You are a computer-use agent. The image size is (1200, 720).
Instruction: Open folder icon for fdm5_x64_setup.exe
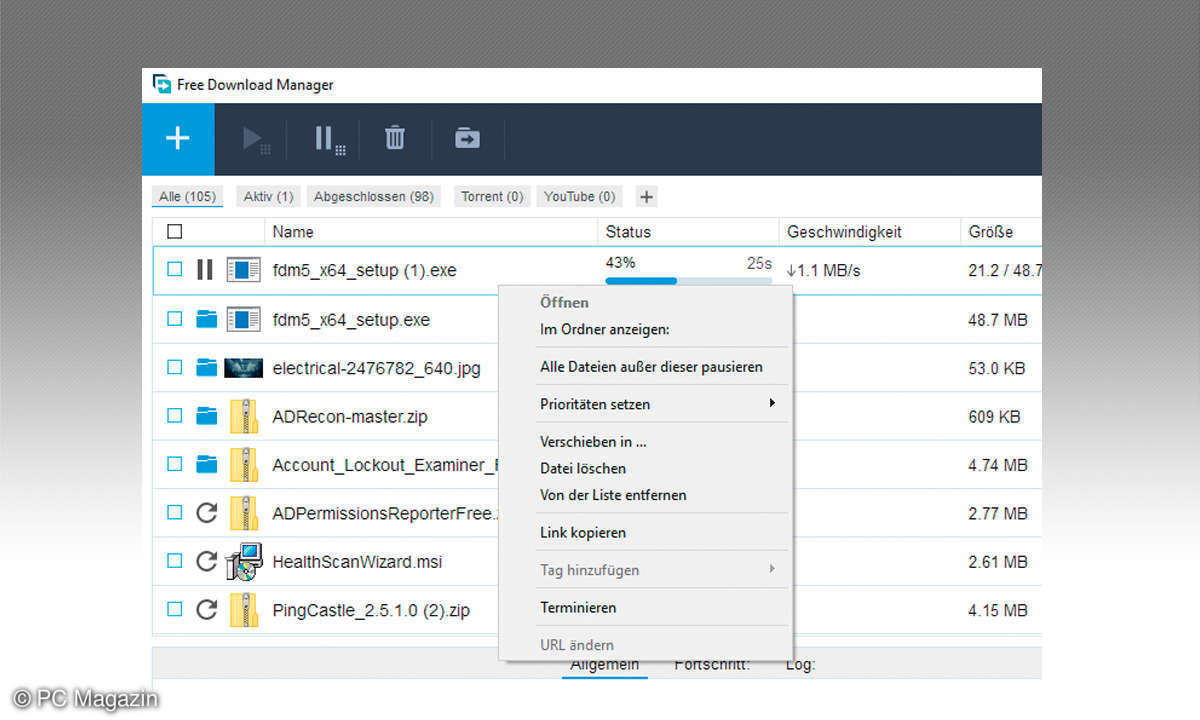pos(206,320)
